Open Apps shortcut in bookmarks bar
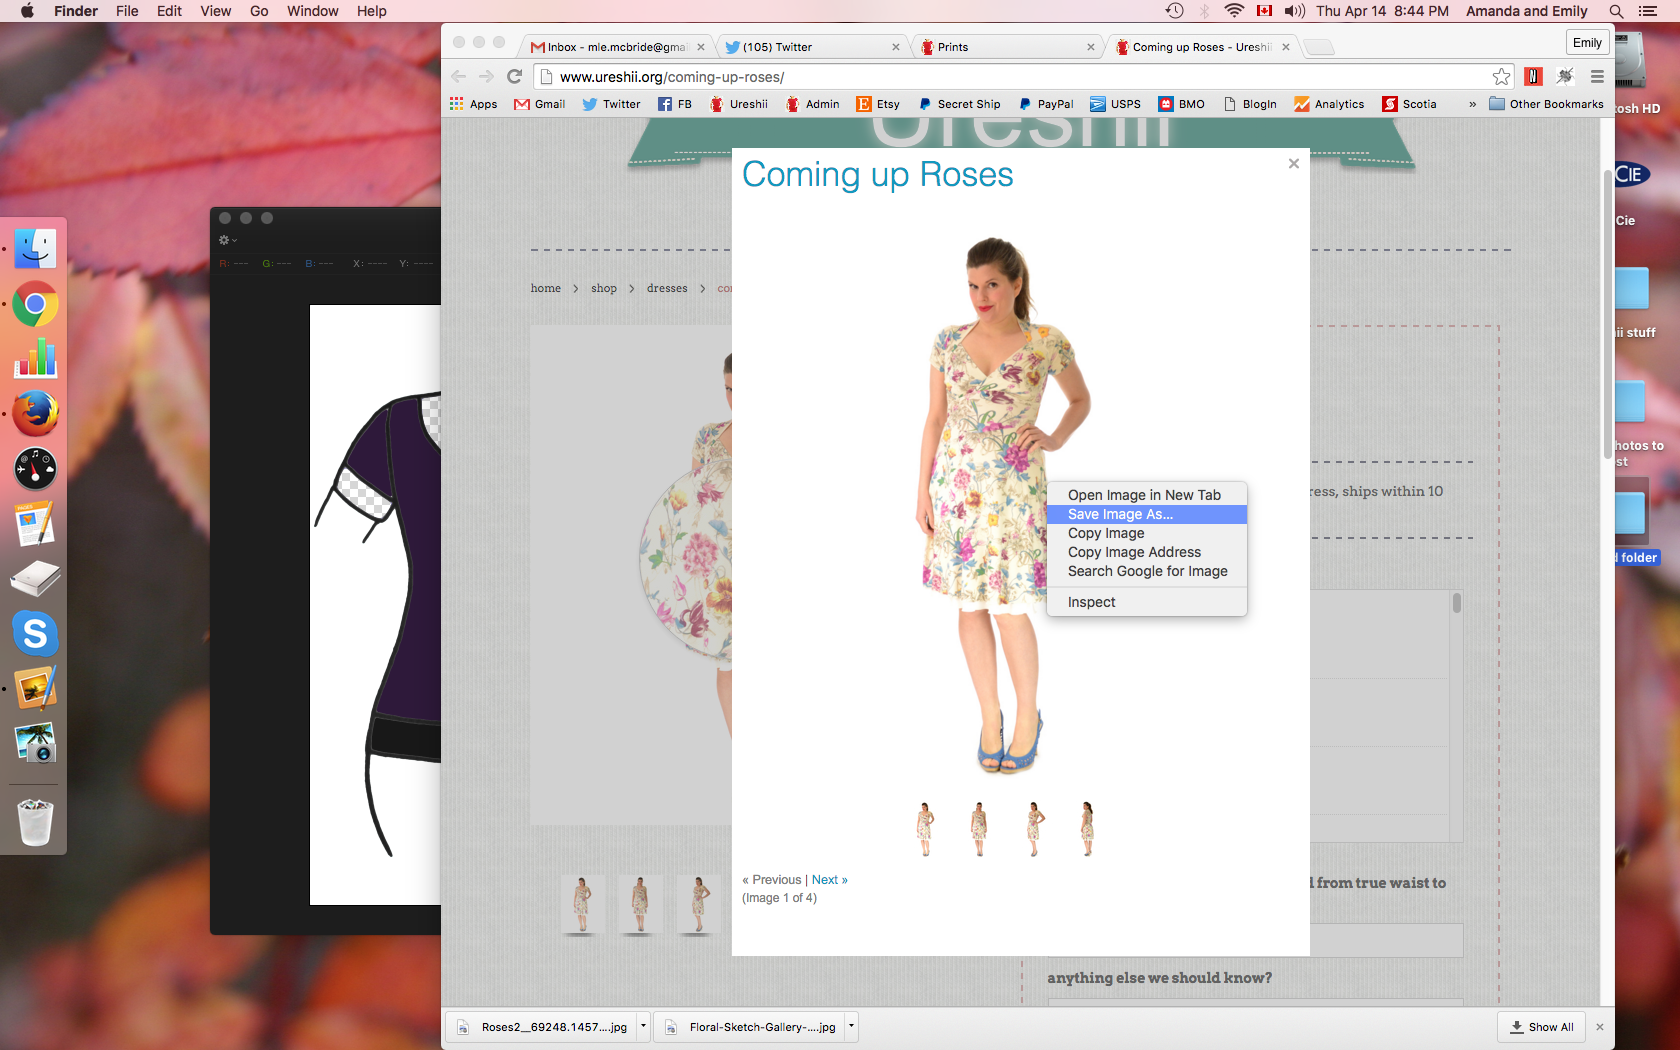The width and height of the screenshot is (1680, 1050). (473, 104)
